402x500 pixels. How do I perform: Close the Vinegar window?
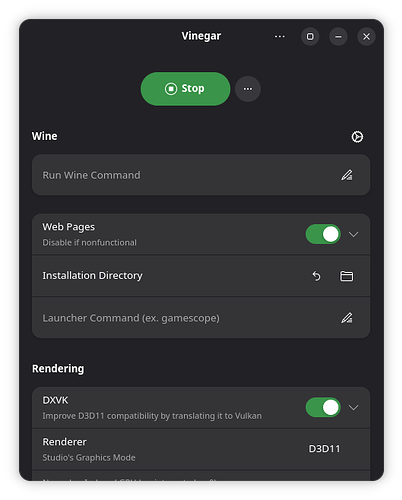tap(366, 36)
